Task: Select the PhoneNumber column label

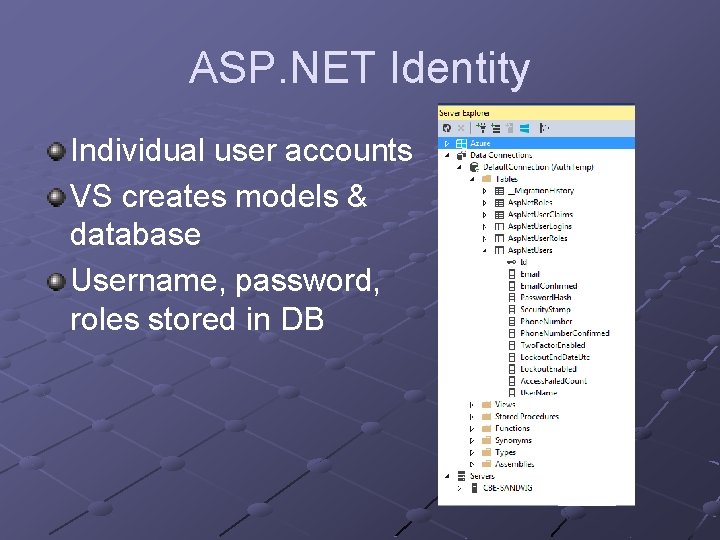Action: click(x=546, y=321)
